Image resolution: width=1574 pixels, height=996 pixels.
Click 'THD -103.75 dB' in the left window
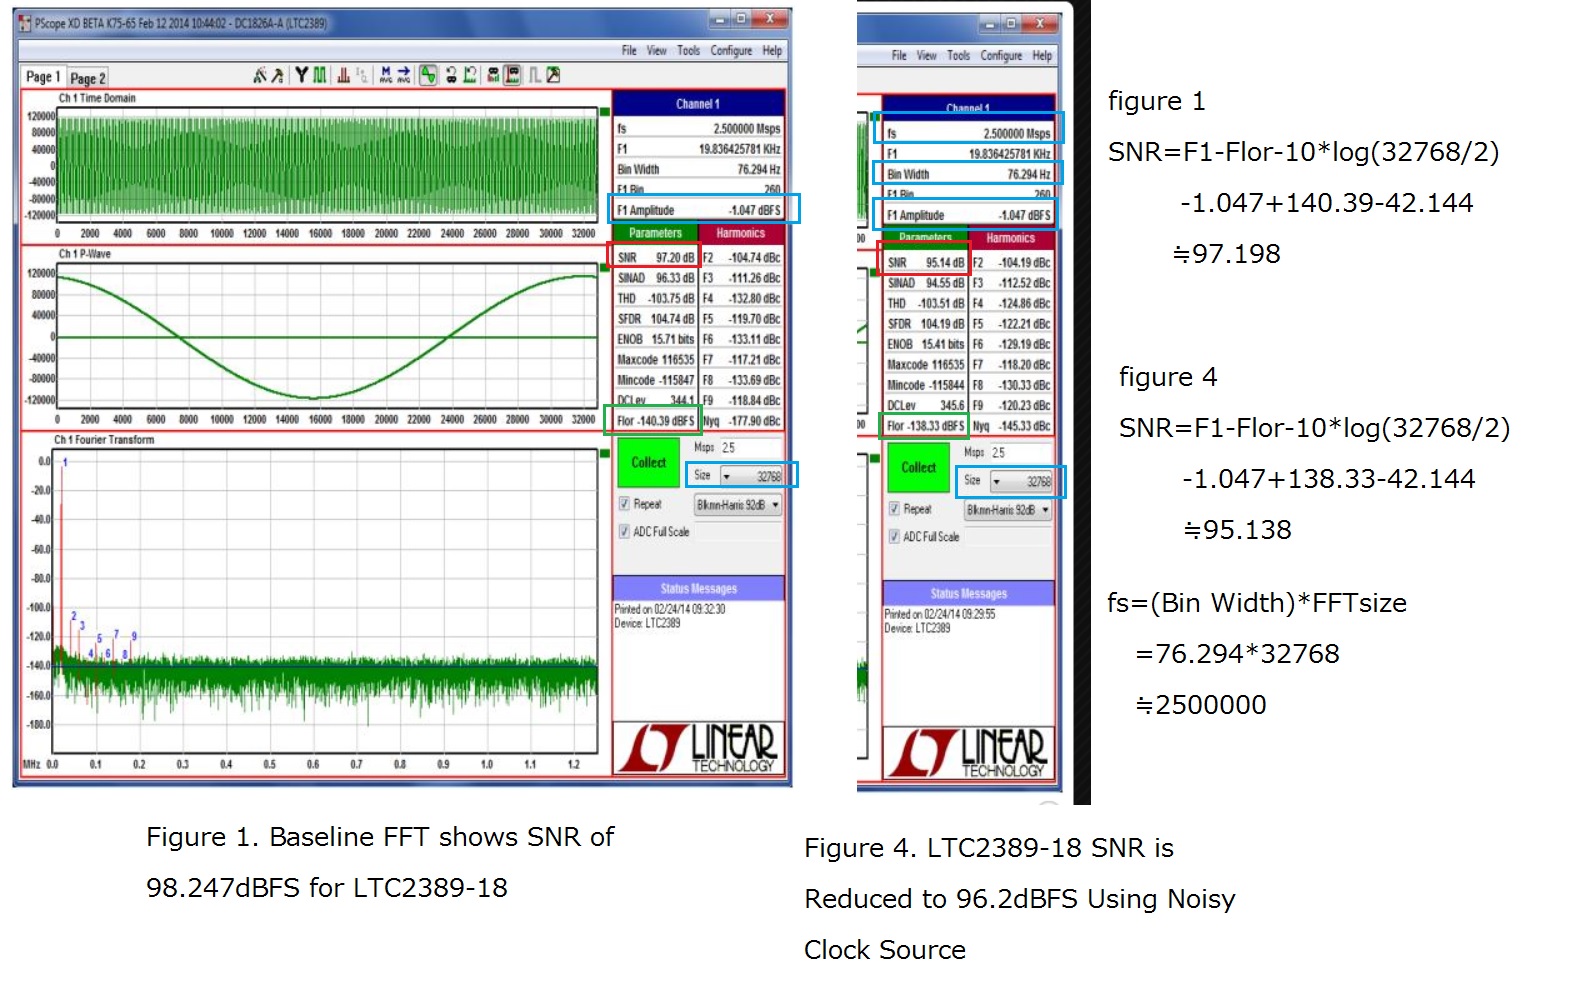pos(655,298)
